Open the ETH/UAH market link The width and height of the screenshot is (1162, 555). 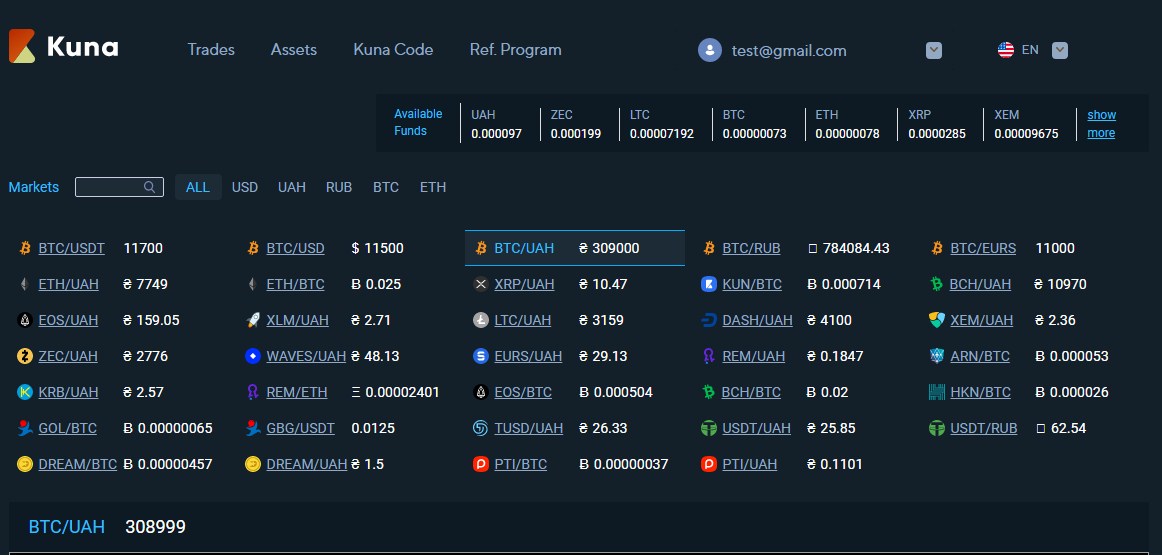[x=68, y=284]
